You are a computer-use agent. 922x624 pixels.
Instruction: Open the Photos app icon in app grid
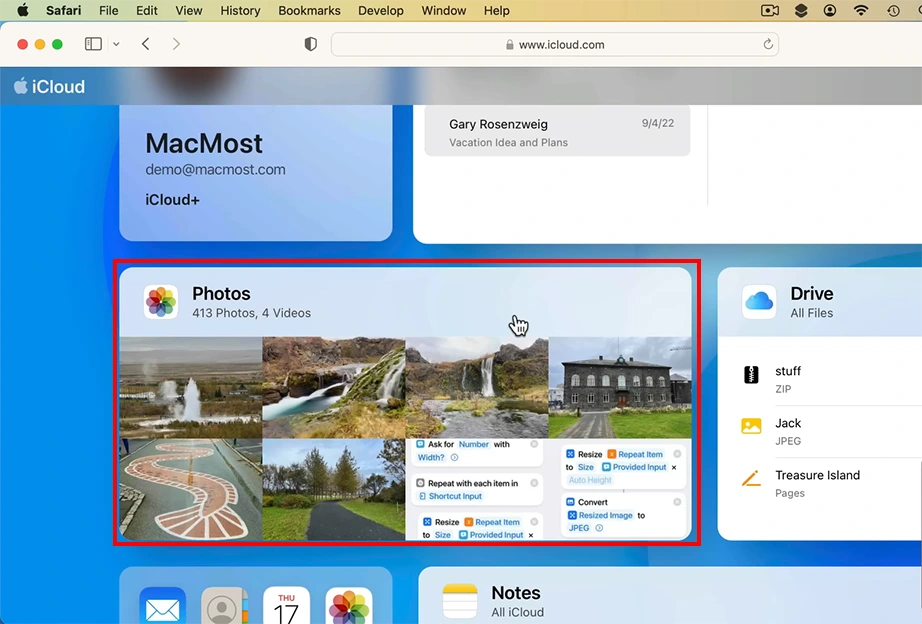pos(349,606)
